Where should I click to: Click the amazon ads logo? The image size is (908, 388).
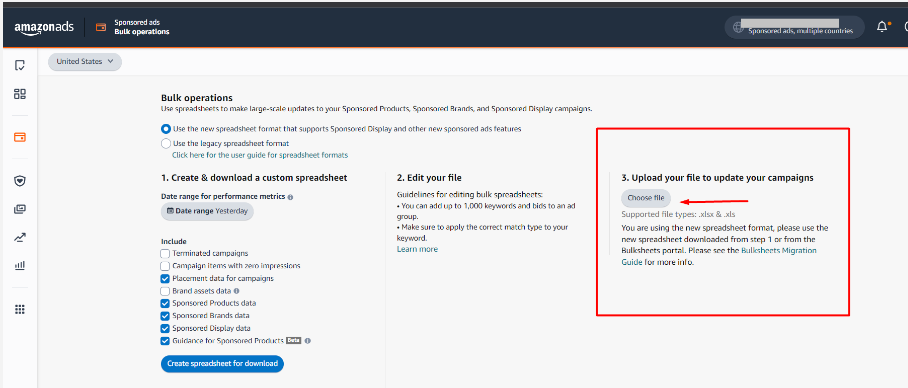pos(44,27)
